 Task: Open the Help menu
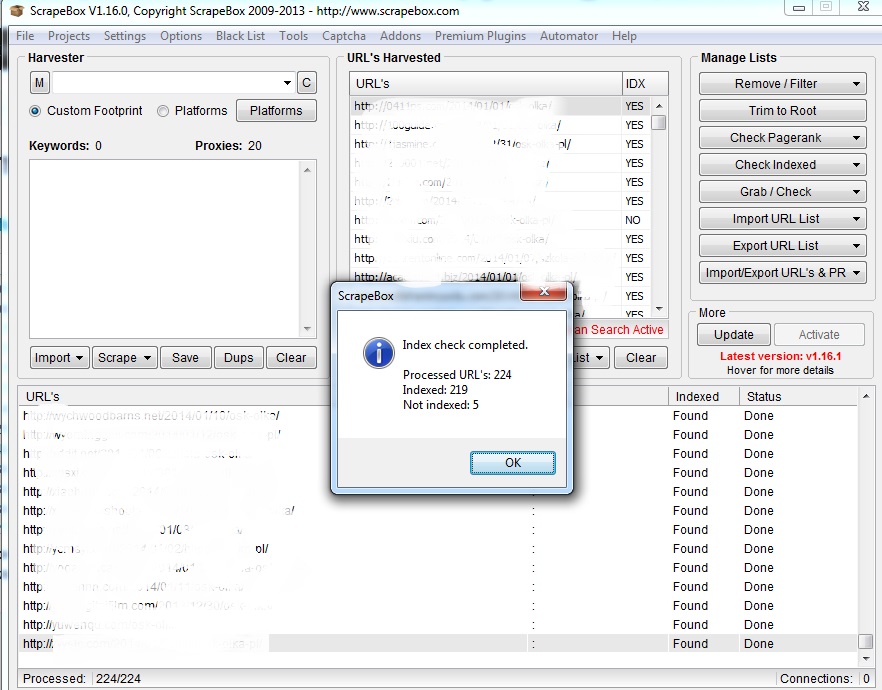(x=624, y=36)
